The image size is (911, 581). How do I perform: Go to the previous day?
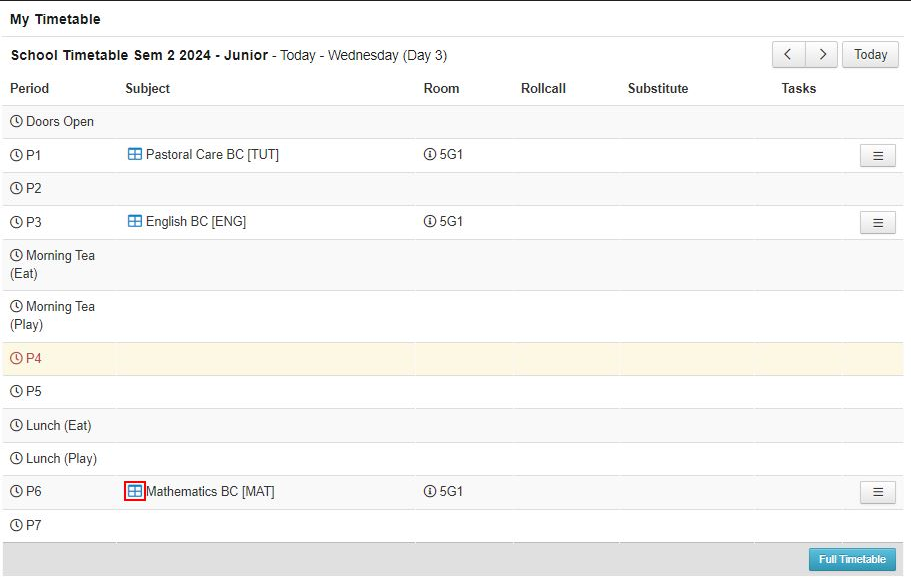coord(788,55)
